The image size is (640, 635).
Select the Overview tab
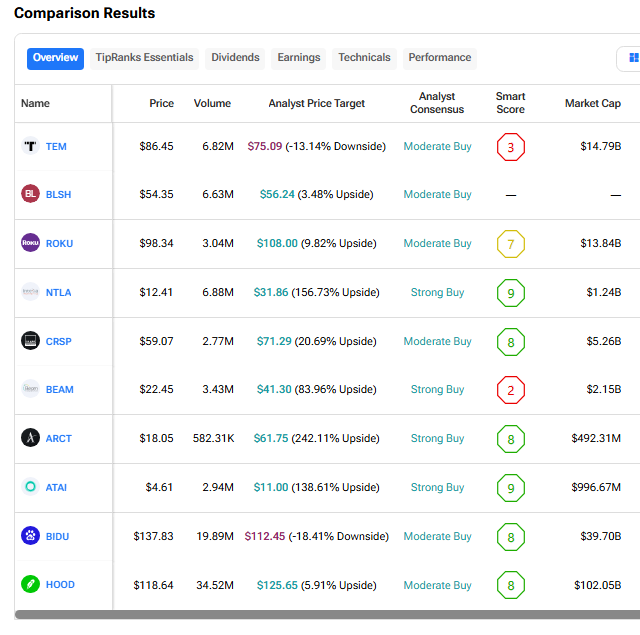click(x=55, y=58)
